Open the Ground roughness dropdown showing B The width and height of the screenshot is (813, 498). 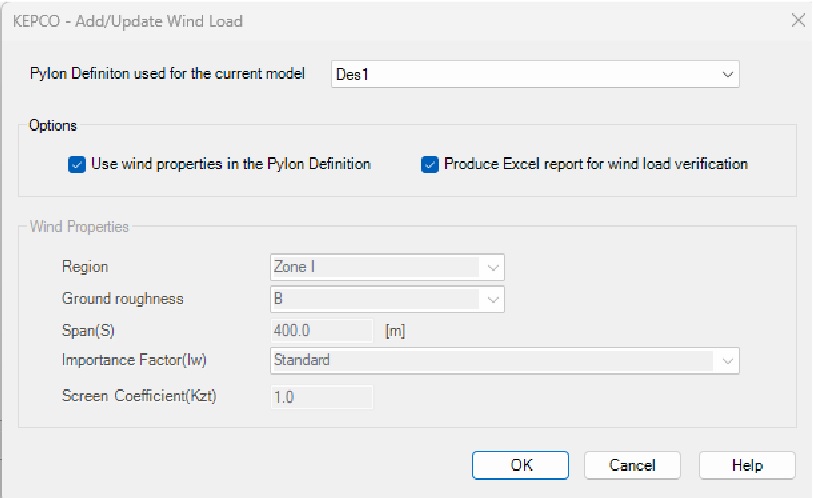coord(375,298)
